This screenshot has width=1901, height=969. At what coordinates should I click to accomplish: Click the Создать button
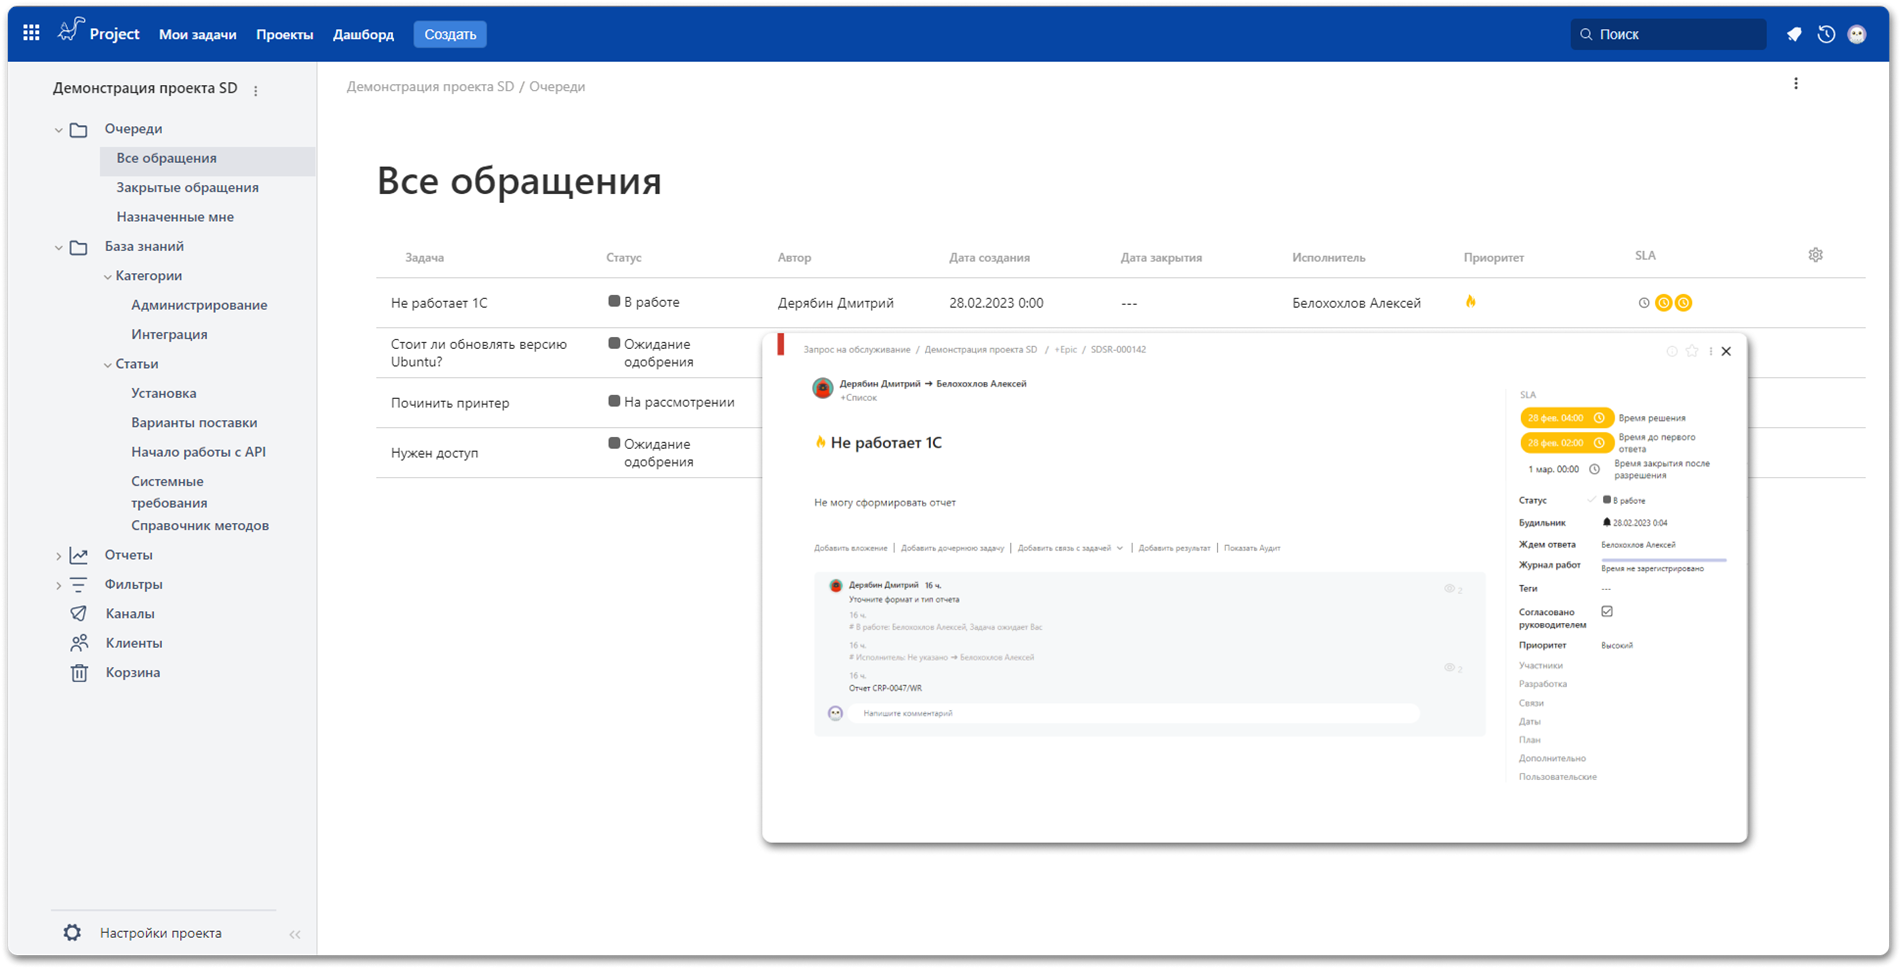(x=449, y=33)
